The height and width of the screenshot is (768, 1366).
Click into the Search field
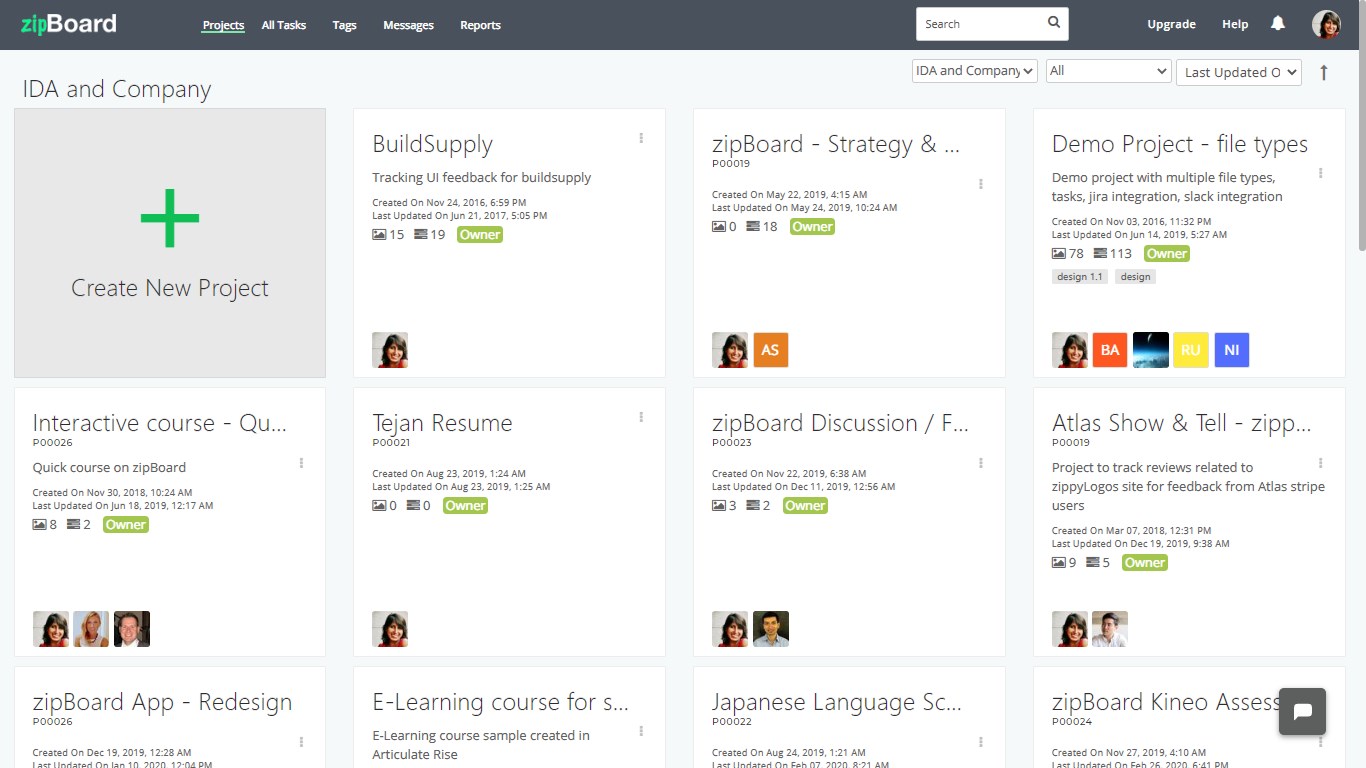click(x=980, y=24)
